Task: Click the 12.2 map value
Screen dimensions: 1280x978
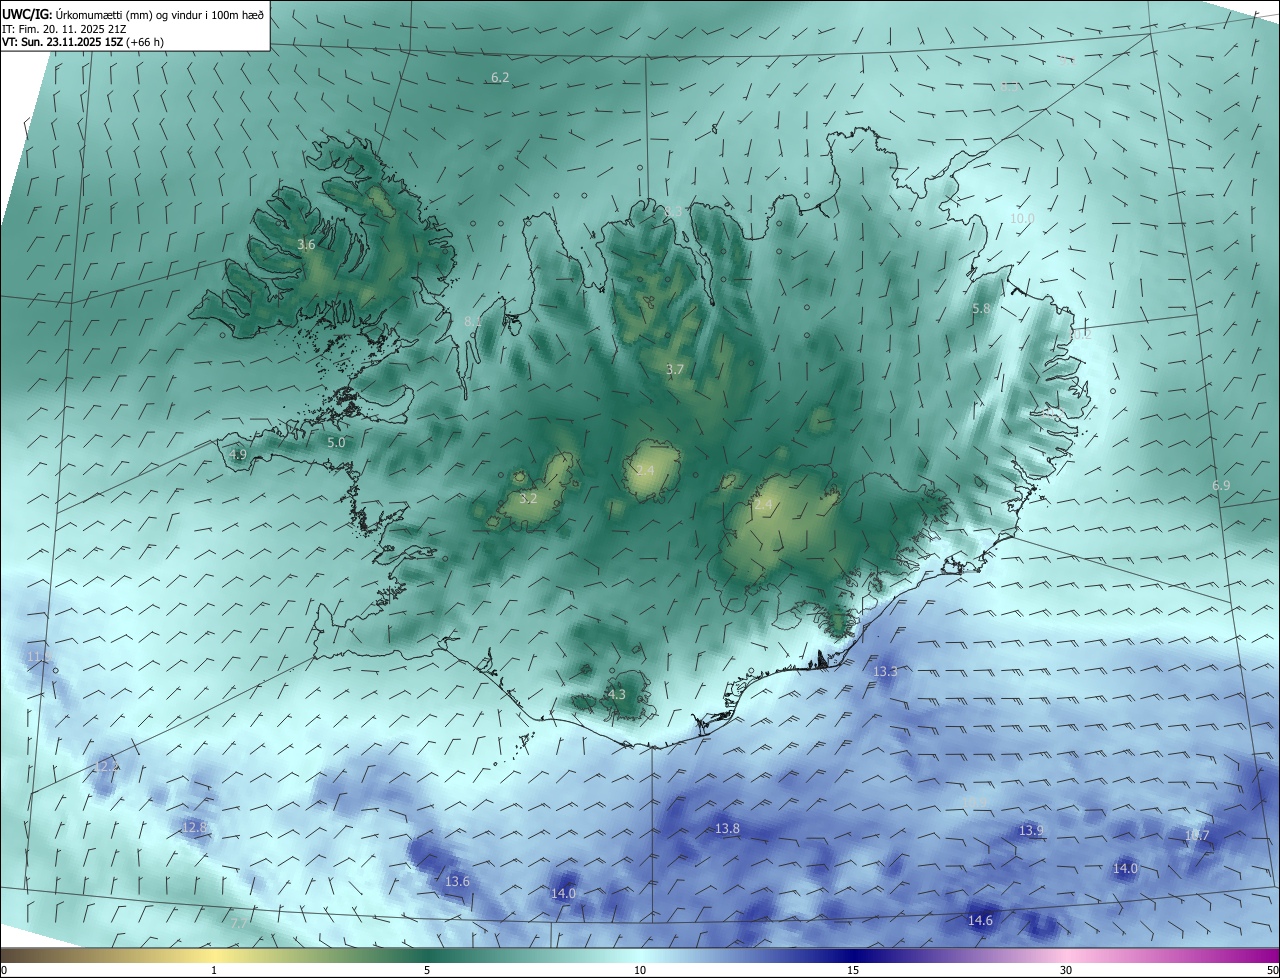Action: click(x=106, y=766)
